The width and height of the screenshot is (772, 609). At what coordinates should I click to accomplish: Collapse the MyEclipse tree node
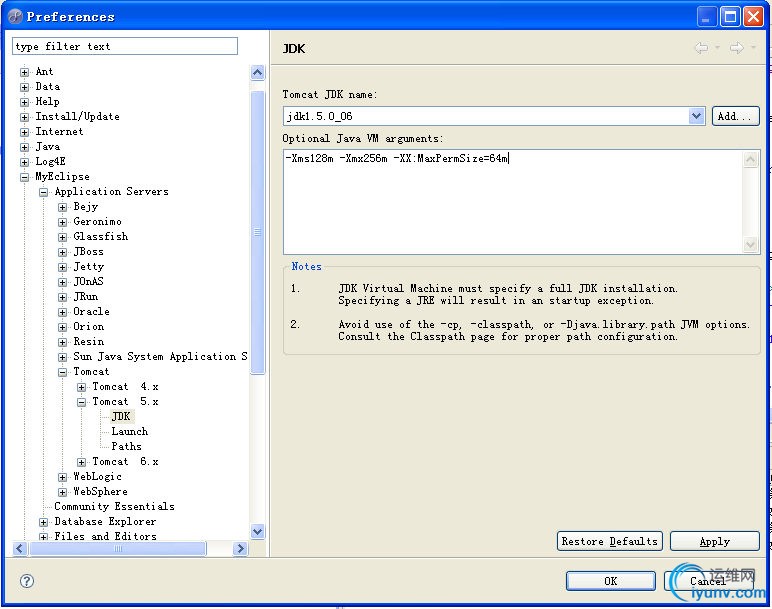tap(24, 177)
